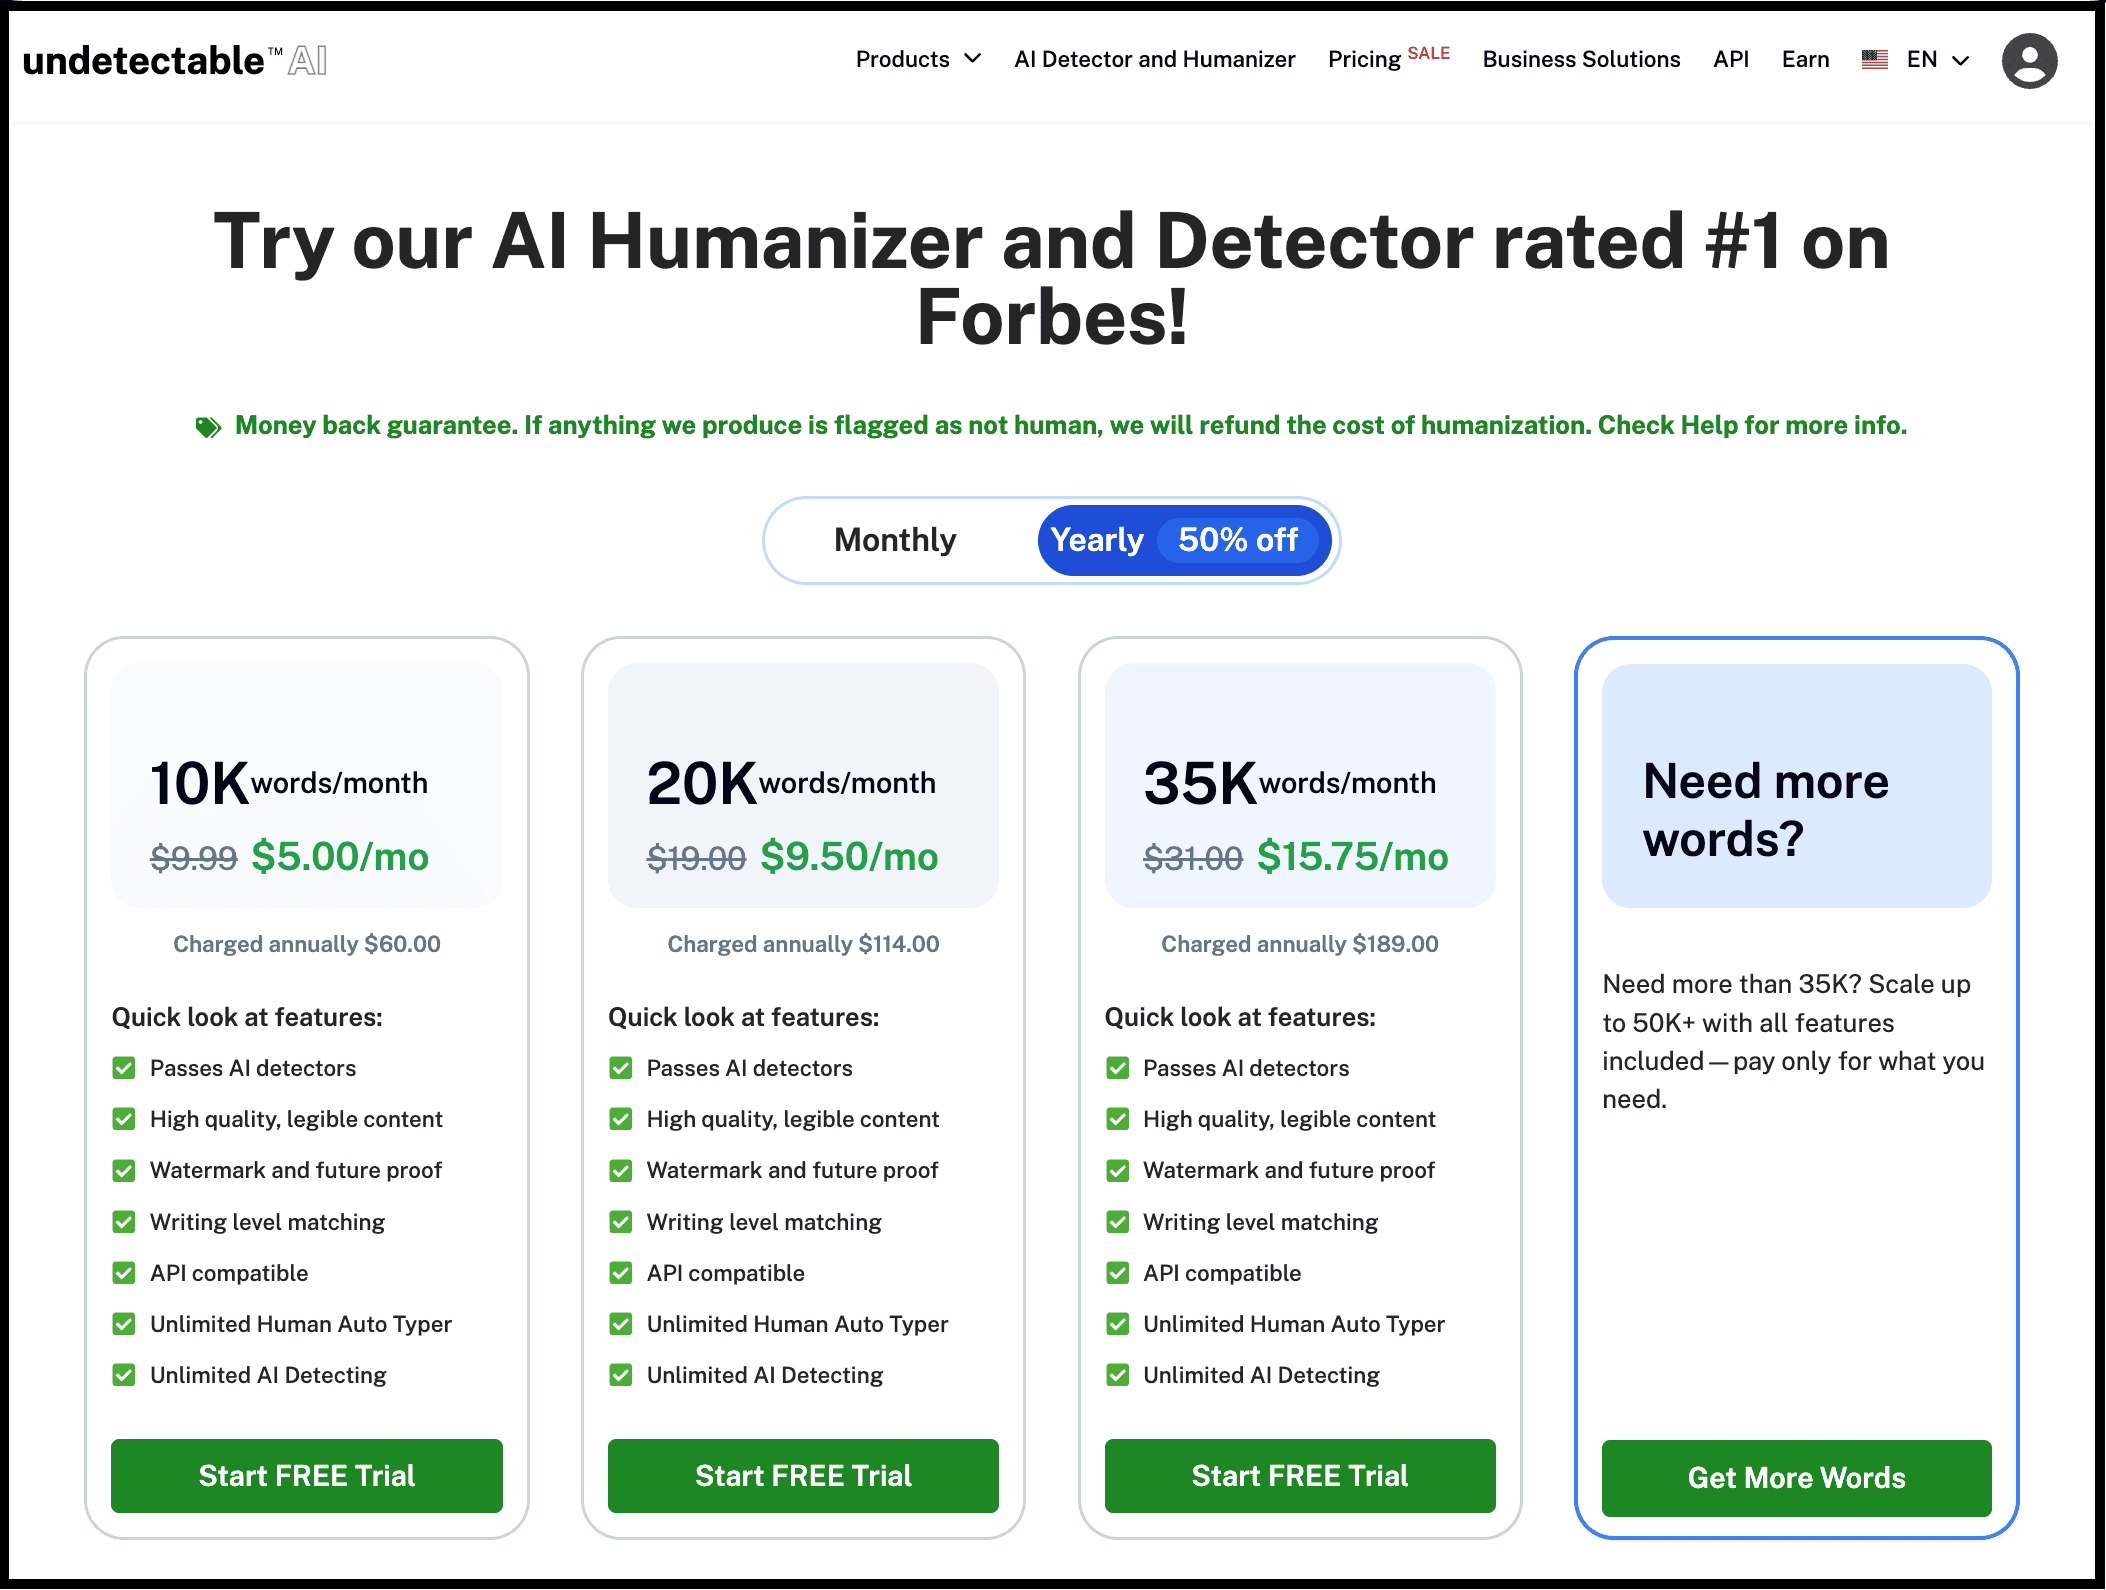Image resolution: width=2106 pixels, height=1590 pixels.
Task: Open AI Detector and Humanizer page
Action: [1154, 59]
